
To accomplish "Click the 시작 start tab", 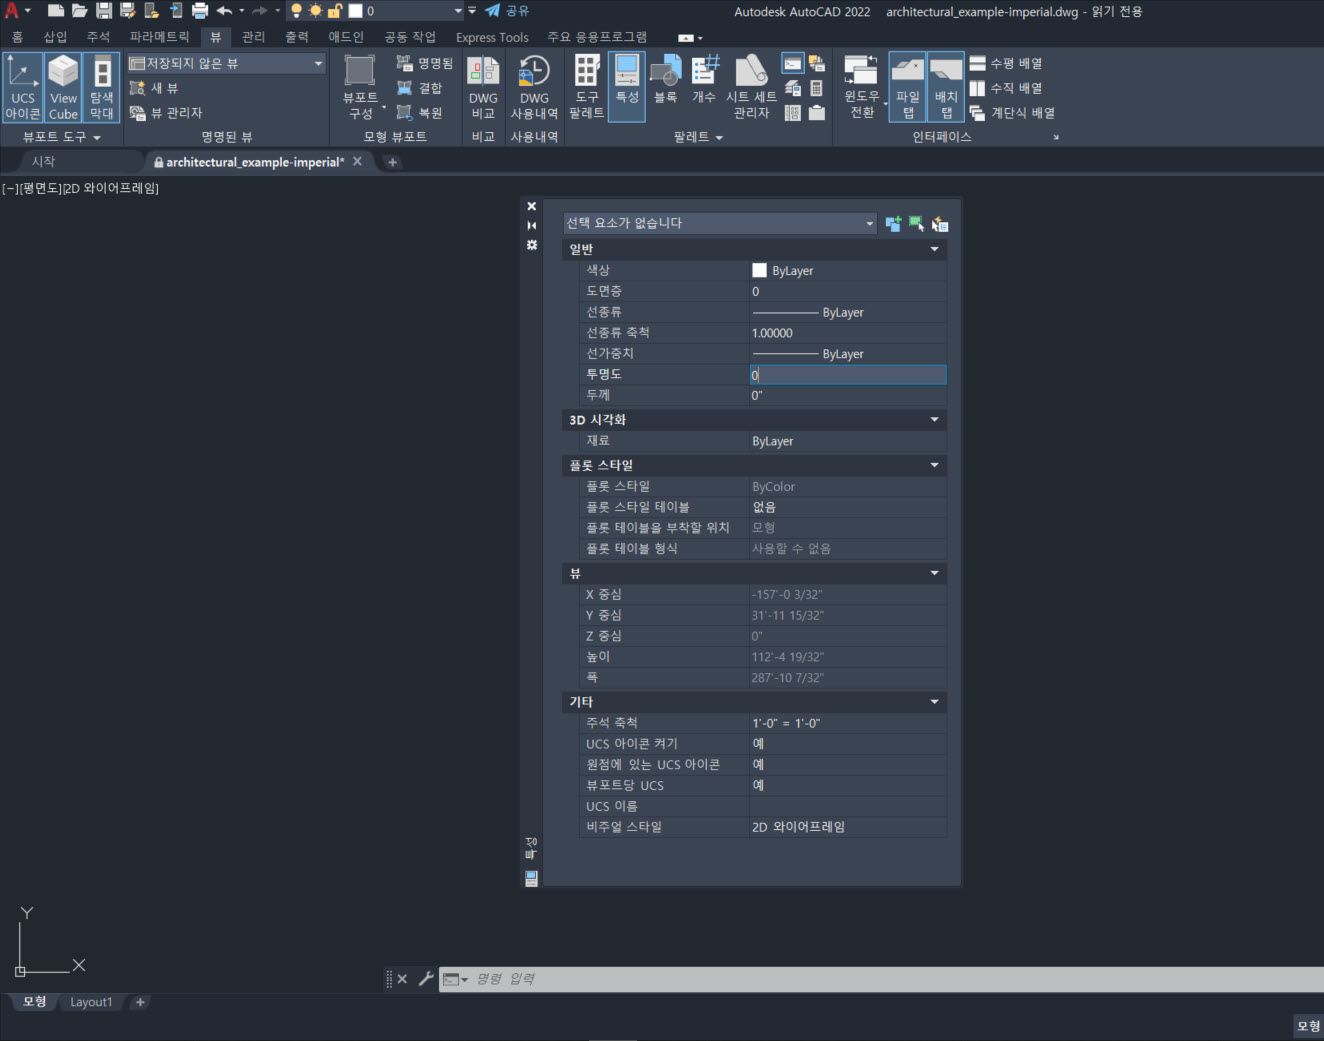I will (x=43, y=162).
